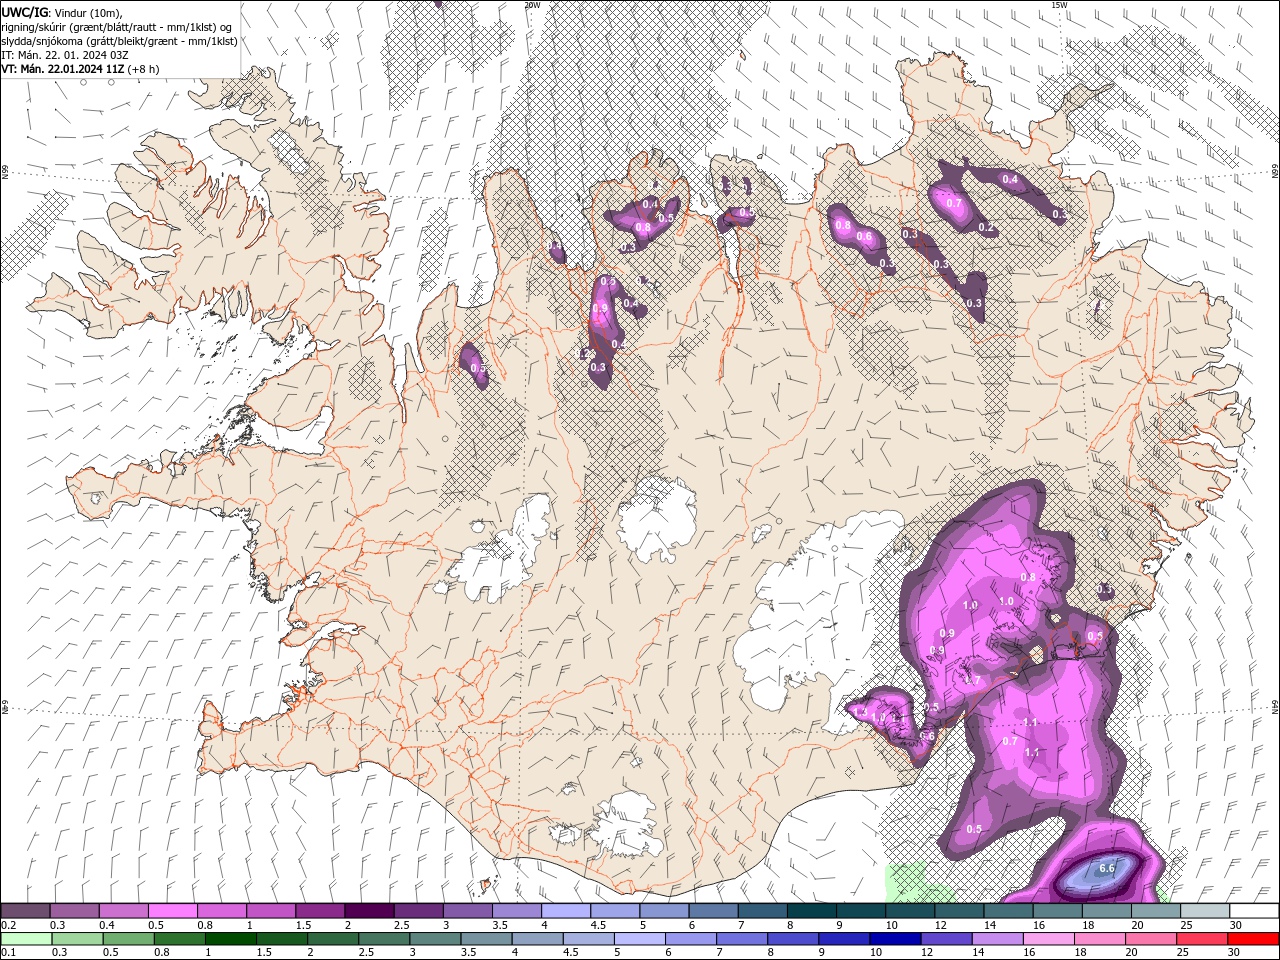1280x960 pixels.
Task: Click the '20W' longitude label
Action: tap(532, 5)
